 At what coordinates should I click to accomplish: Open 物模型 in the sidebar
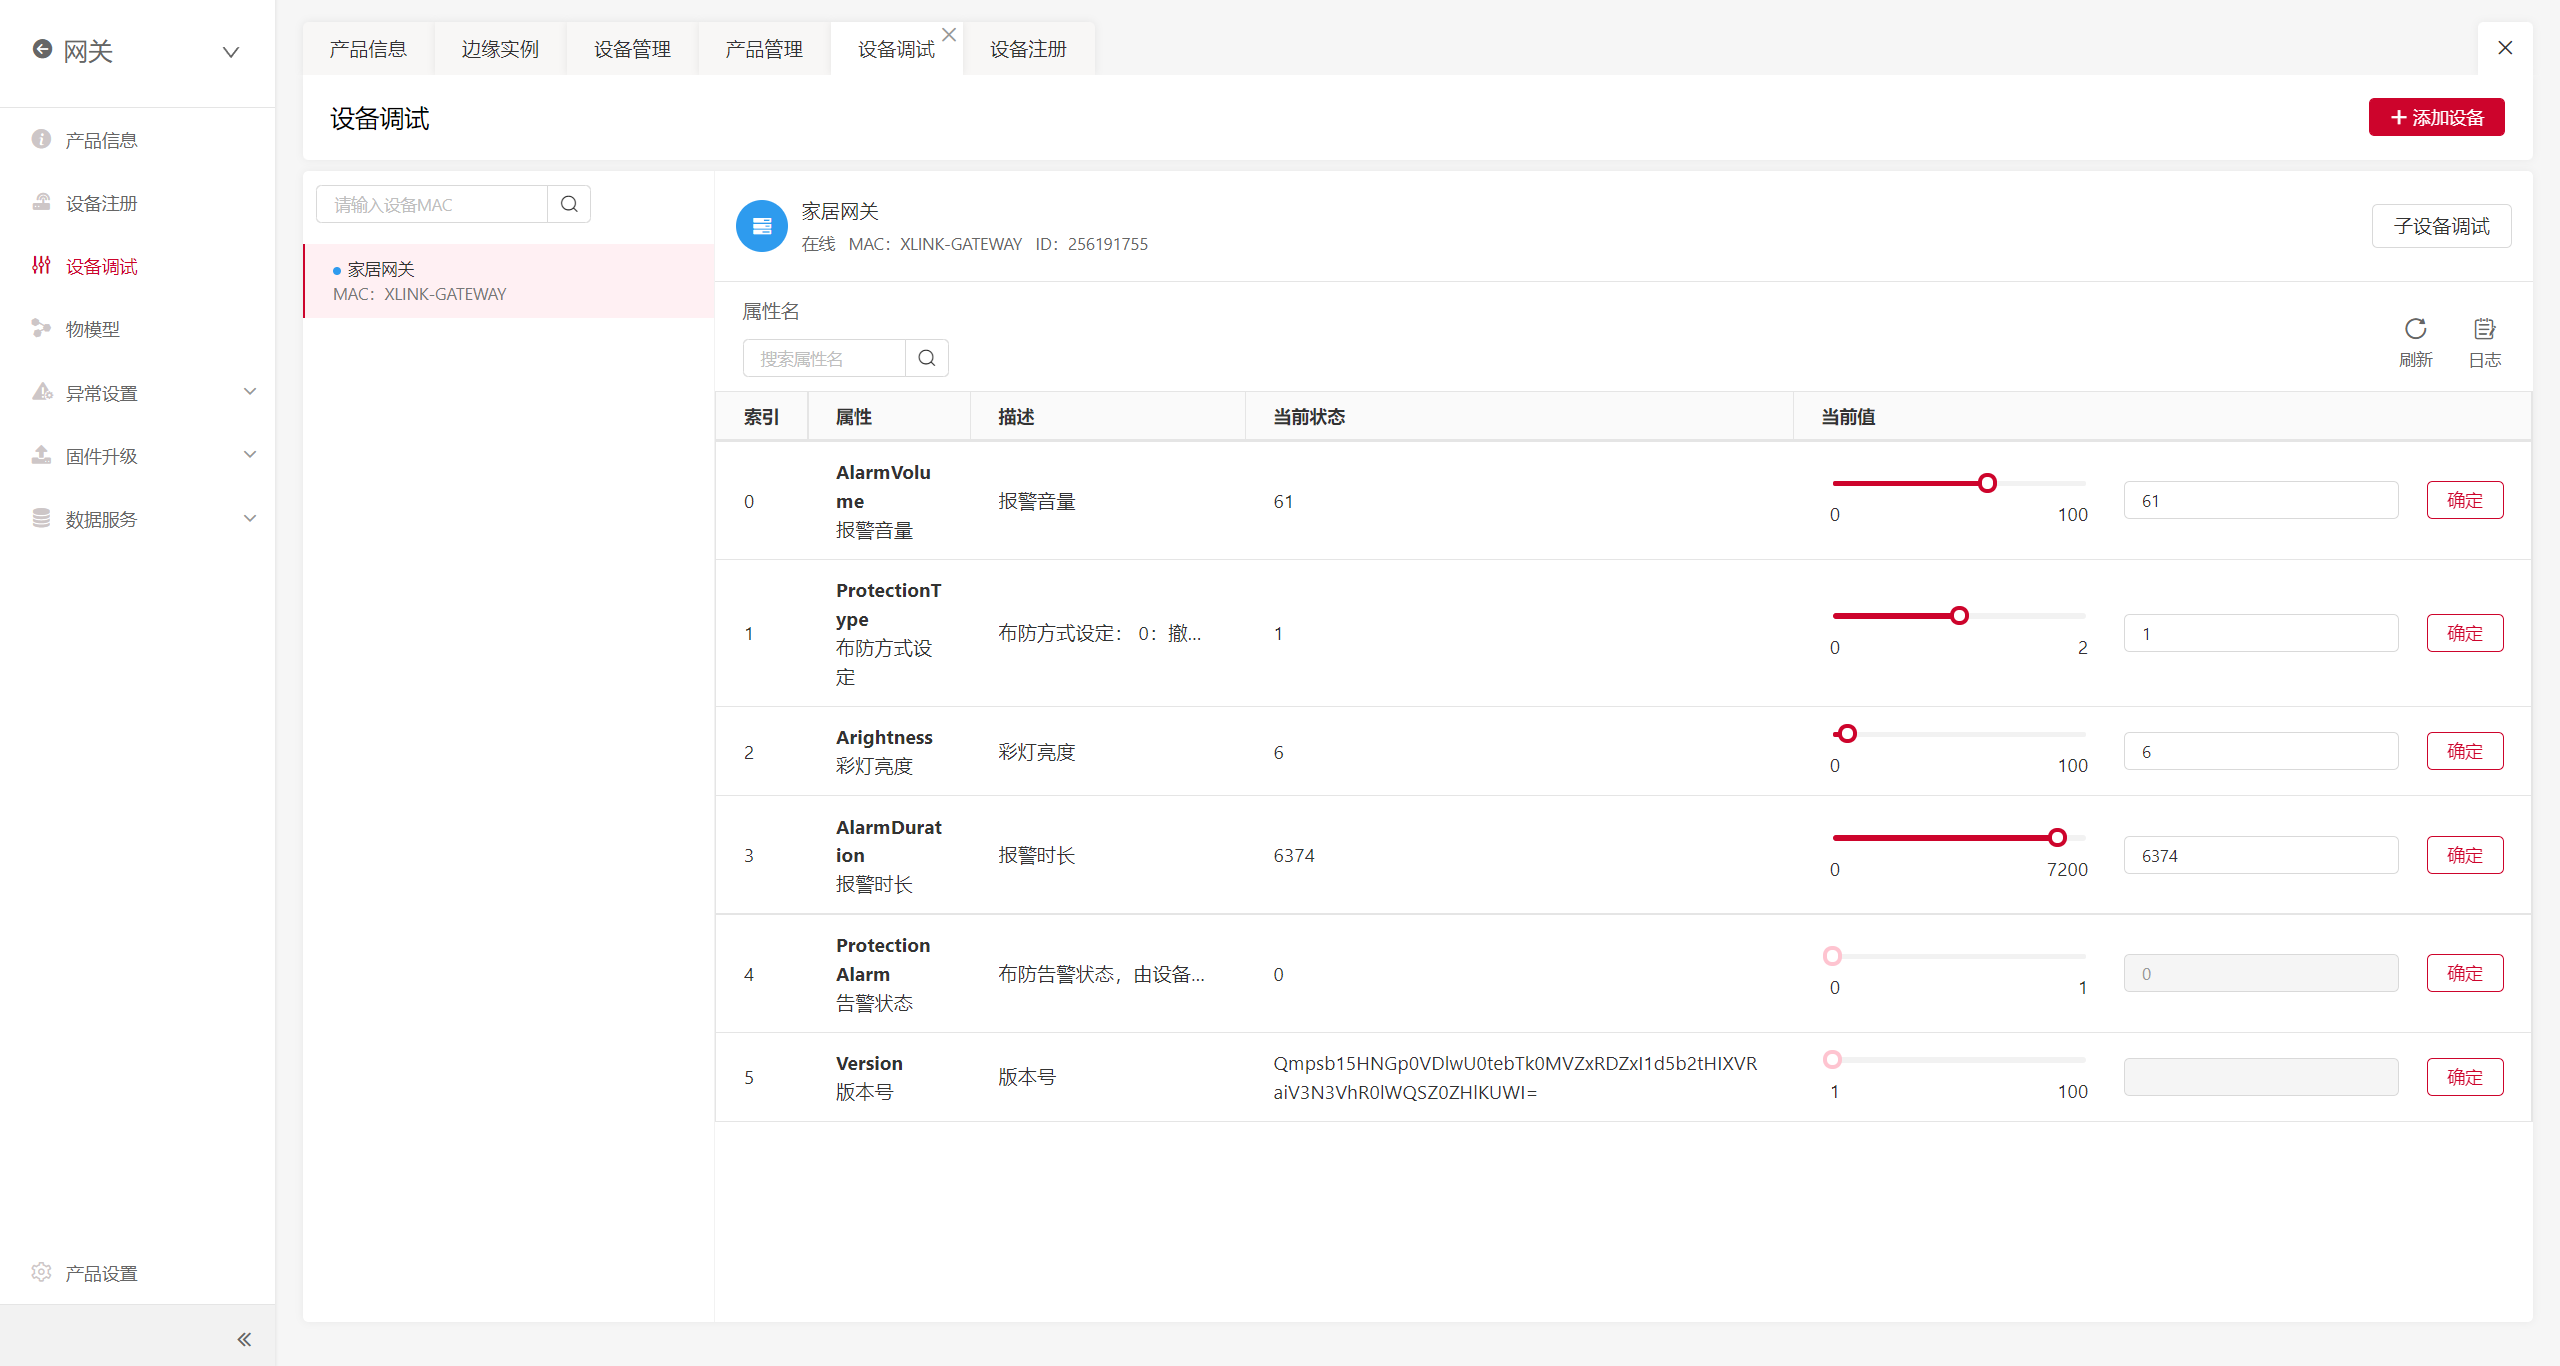92,329
